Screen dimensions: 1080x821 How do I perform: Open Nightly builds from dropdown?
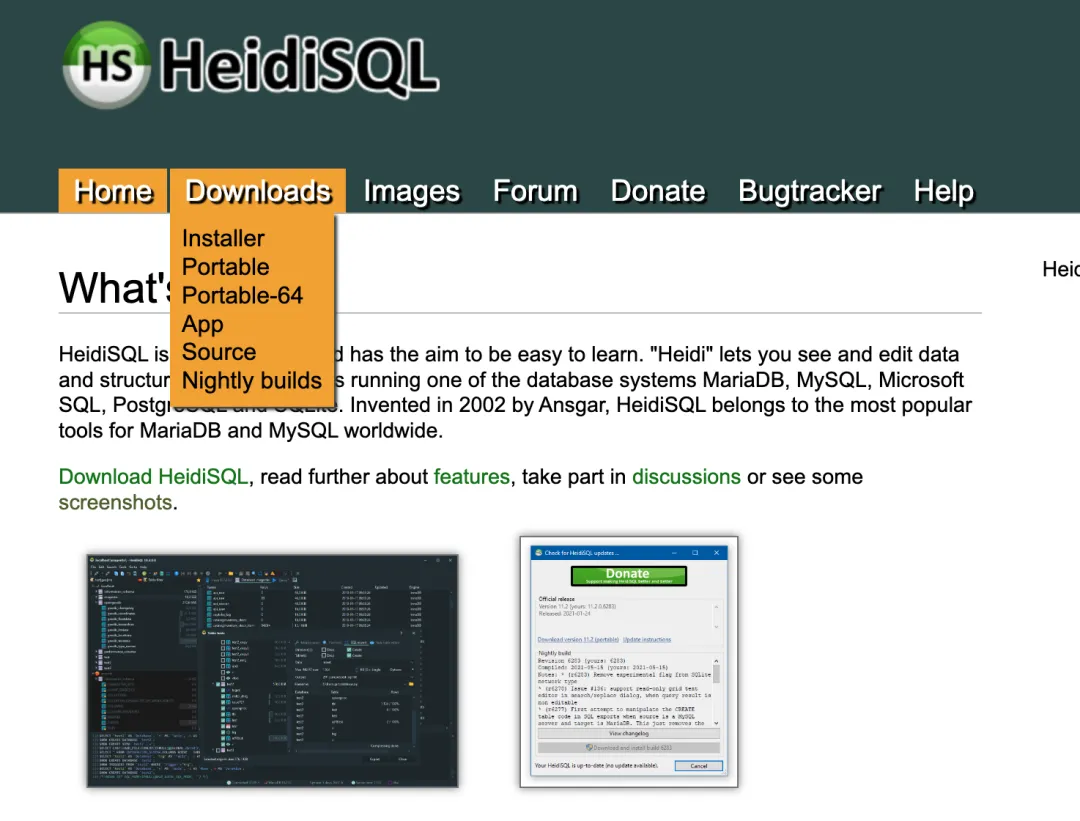click(x=252, y=381)
